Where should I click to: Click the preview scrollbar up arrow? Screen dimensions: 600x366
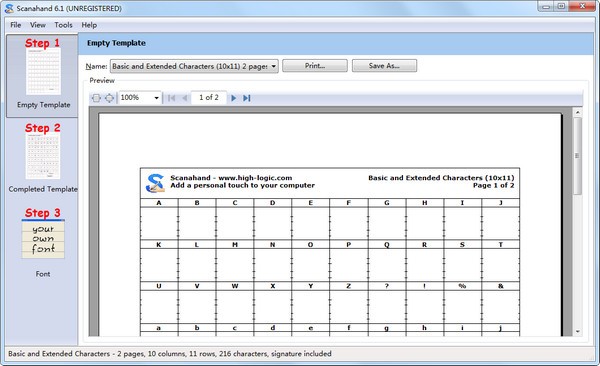click(577, 112)
